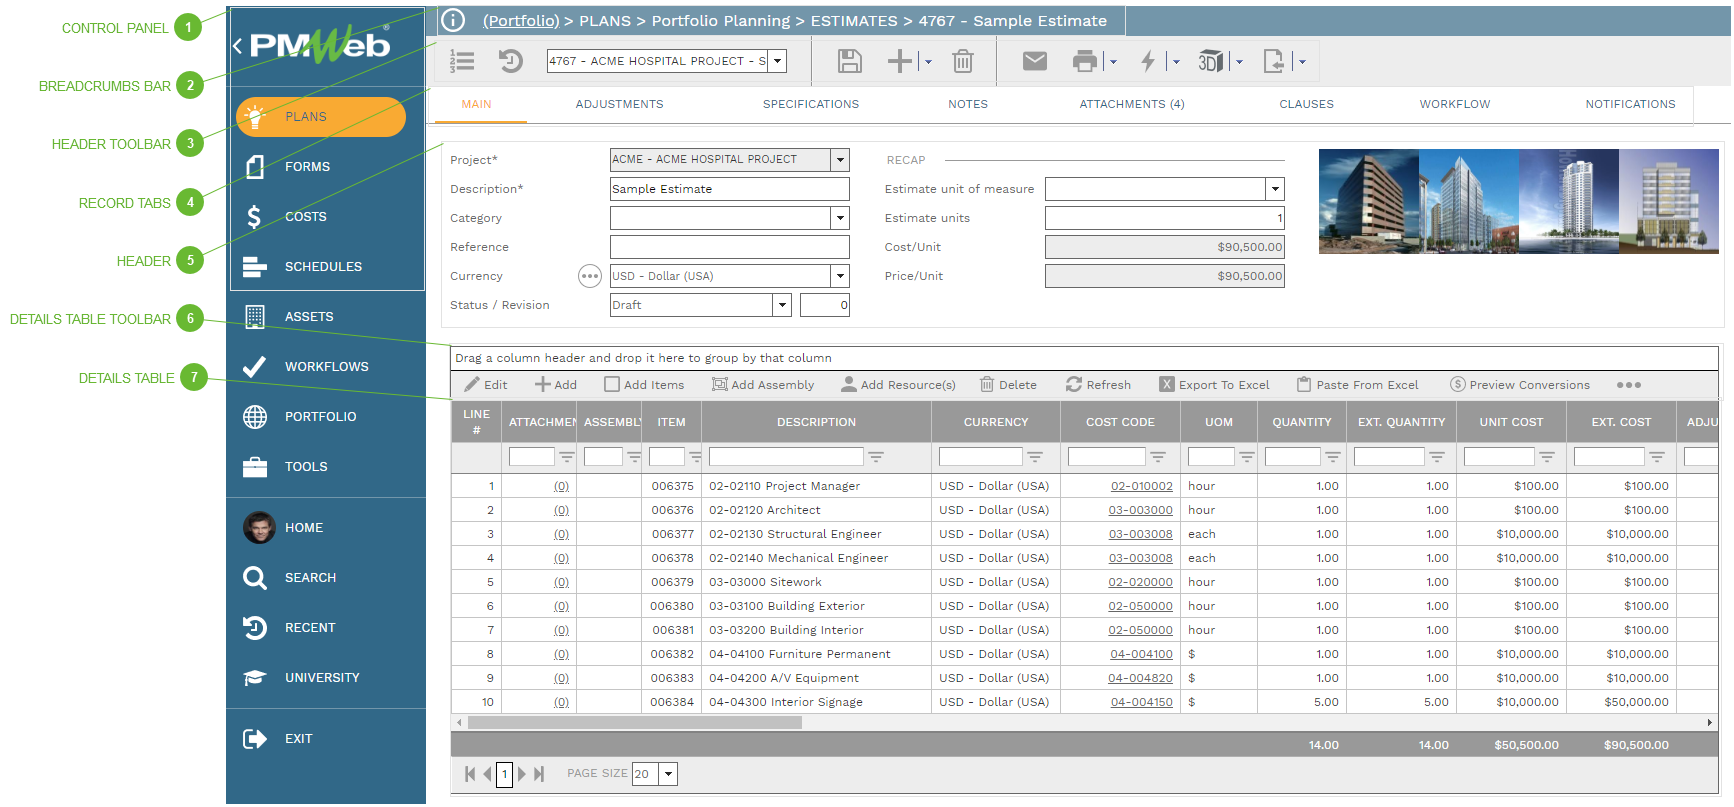
Task: Expand the print options dropdown arrow
Action: tap(1113, 62)
